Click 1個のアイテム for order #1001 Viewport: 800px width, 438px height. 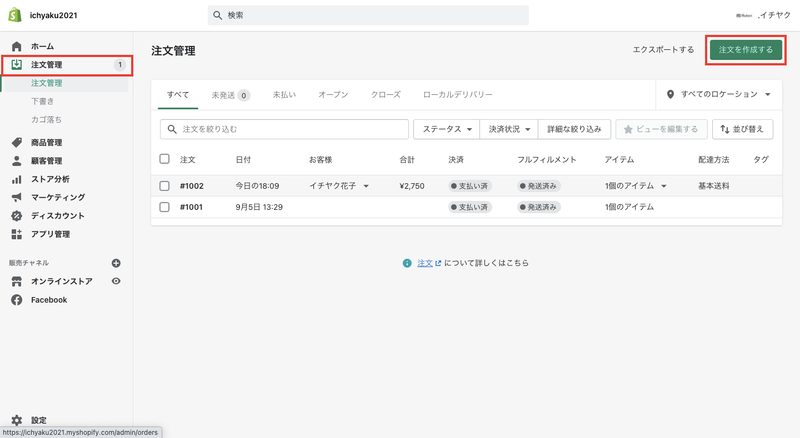(x=629, y=207)
